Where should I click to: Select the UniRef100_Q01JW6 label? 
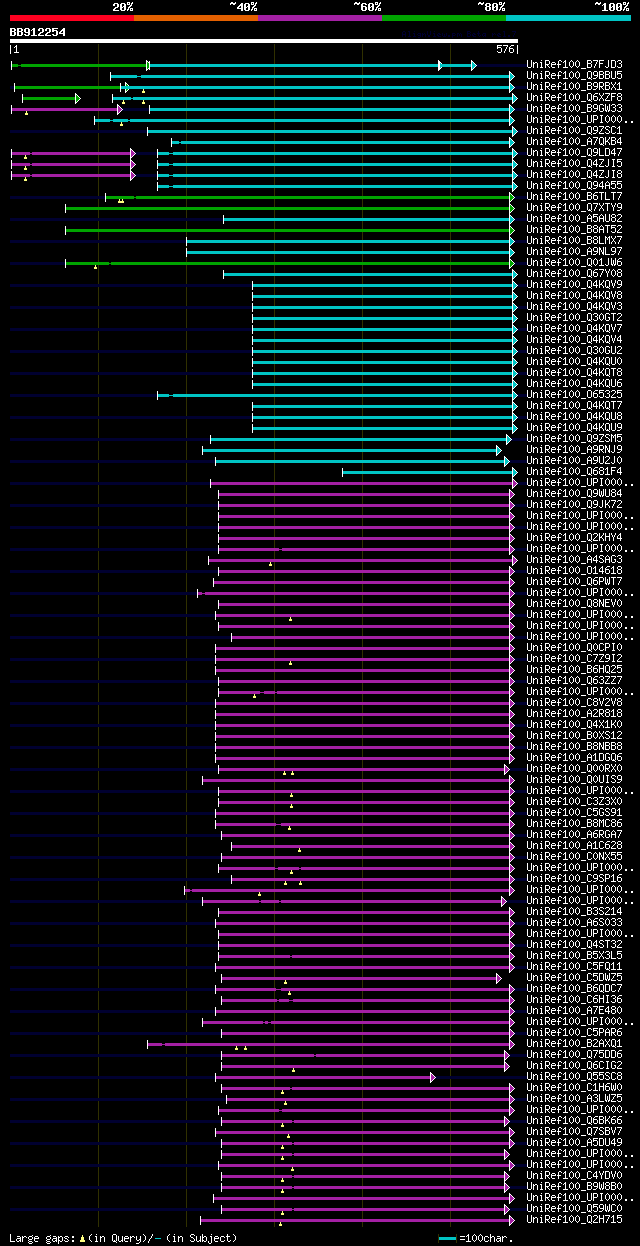[x=574, y=262]
